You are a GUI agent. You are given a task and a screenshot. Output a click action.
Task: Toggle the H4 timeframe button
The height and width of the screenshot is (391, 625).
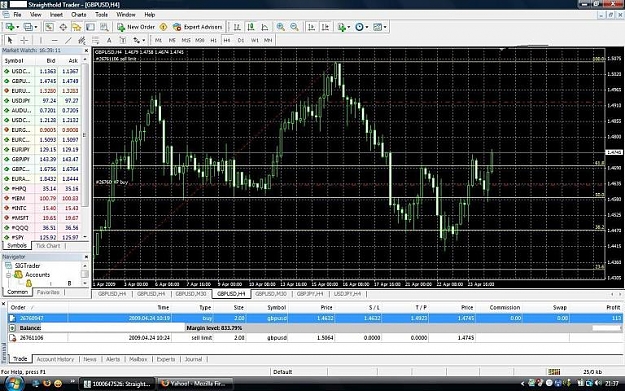point(227,40)
